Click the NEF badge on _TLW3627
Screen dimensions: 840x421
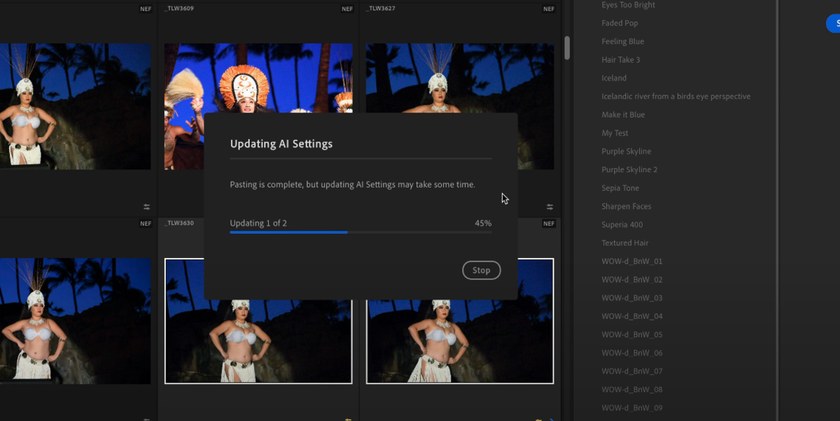[x=549, y=9]
